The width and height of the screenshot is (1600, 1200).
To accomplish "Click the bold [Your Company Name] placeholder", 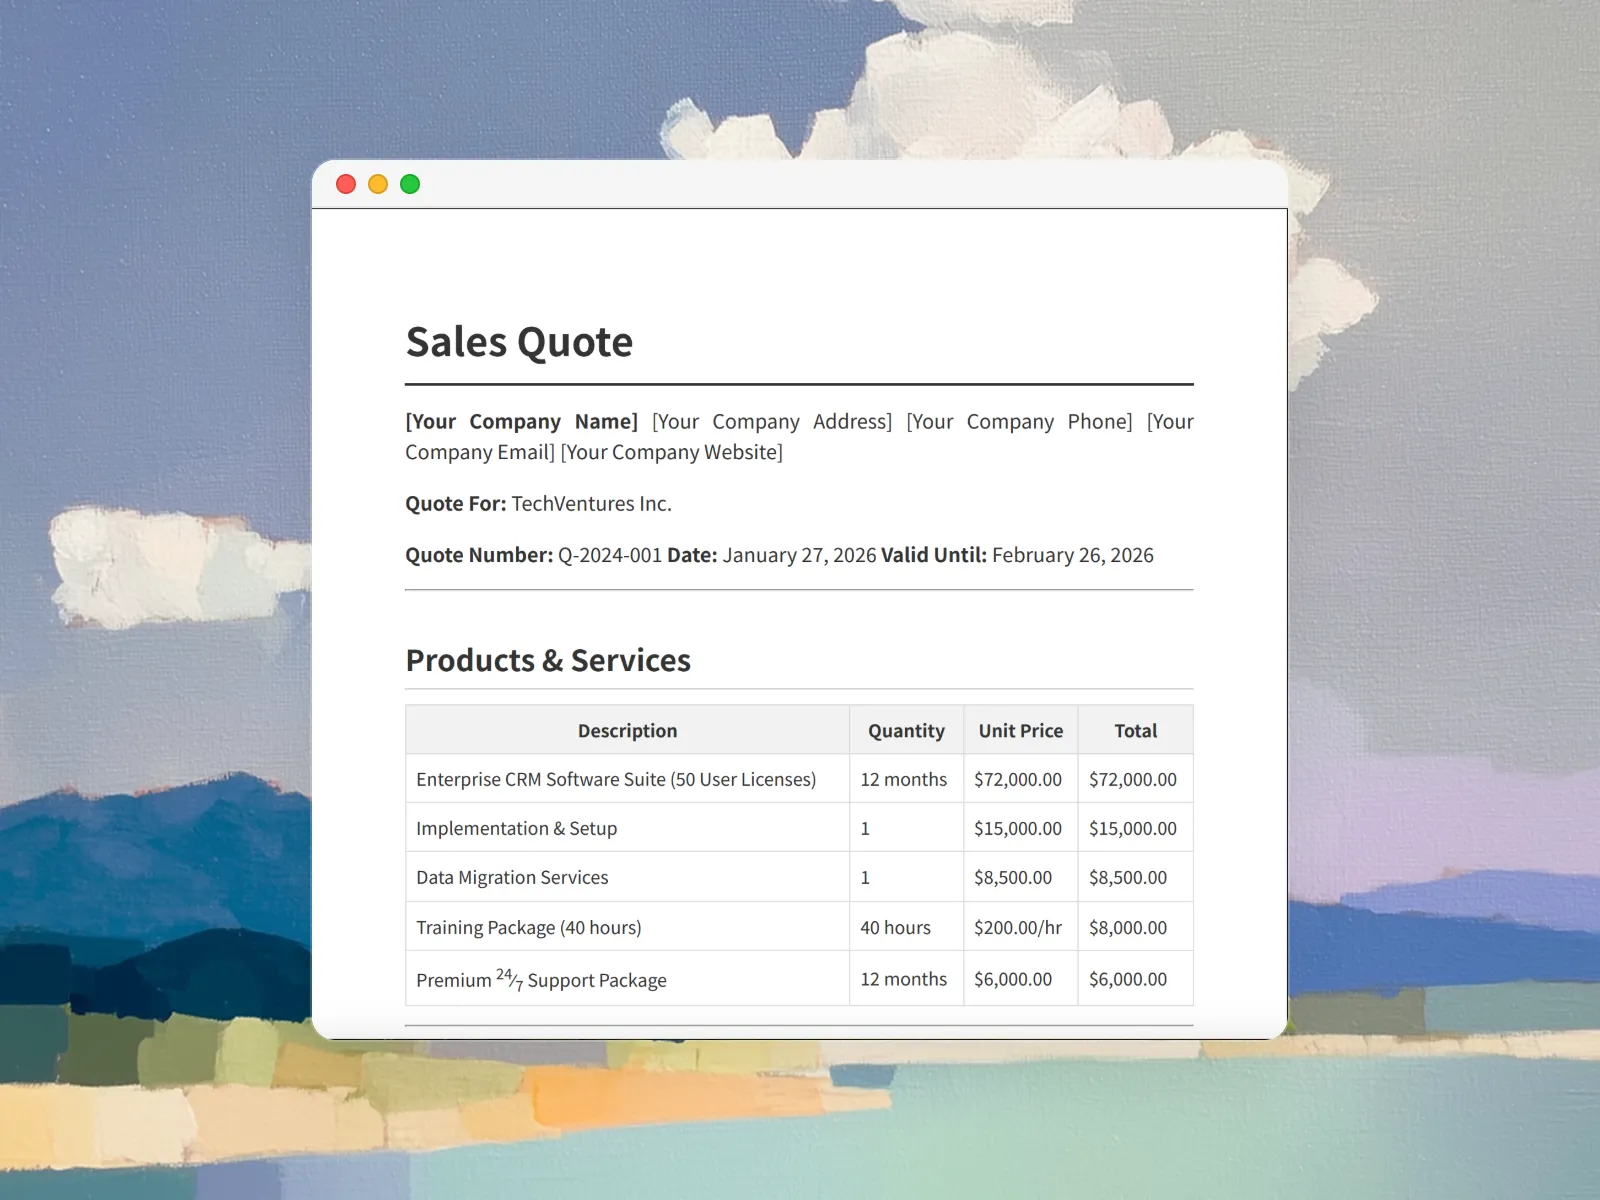I will (521, 422).
